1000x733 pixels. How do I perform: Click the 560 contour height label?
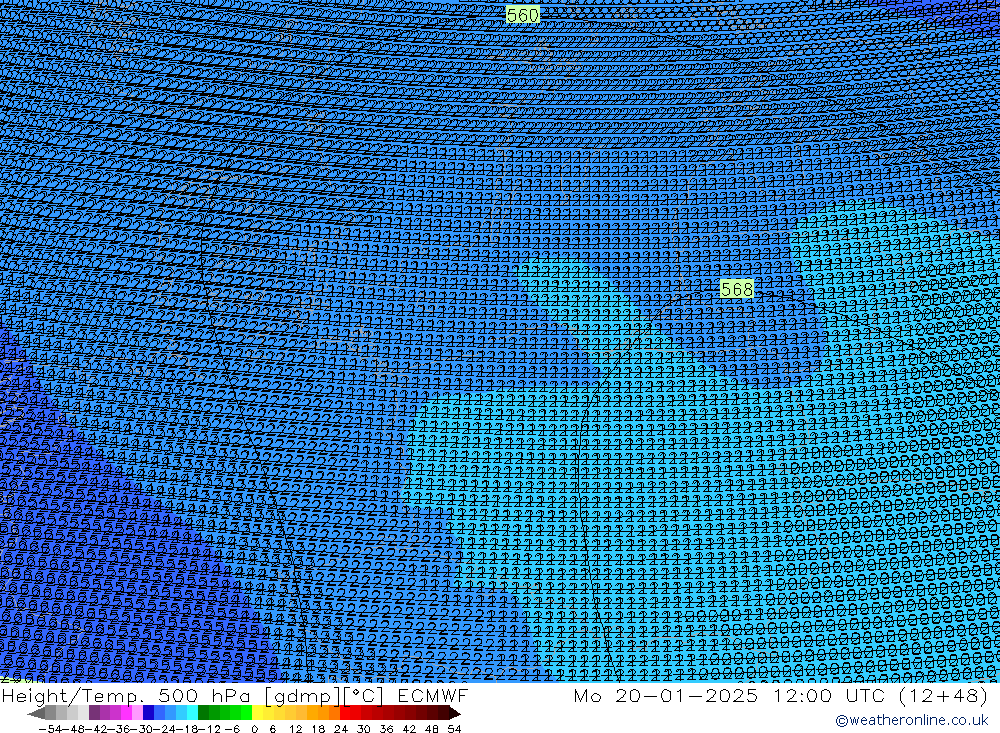coord(522,14)
